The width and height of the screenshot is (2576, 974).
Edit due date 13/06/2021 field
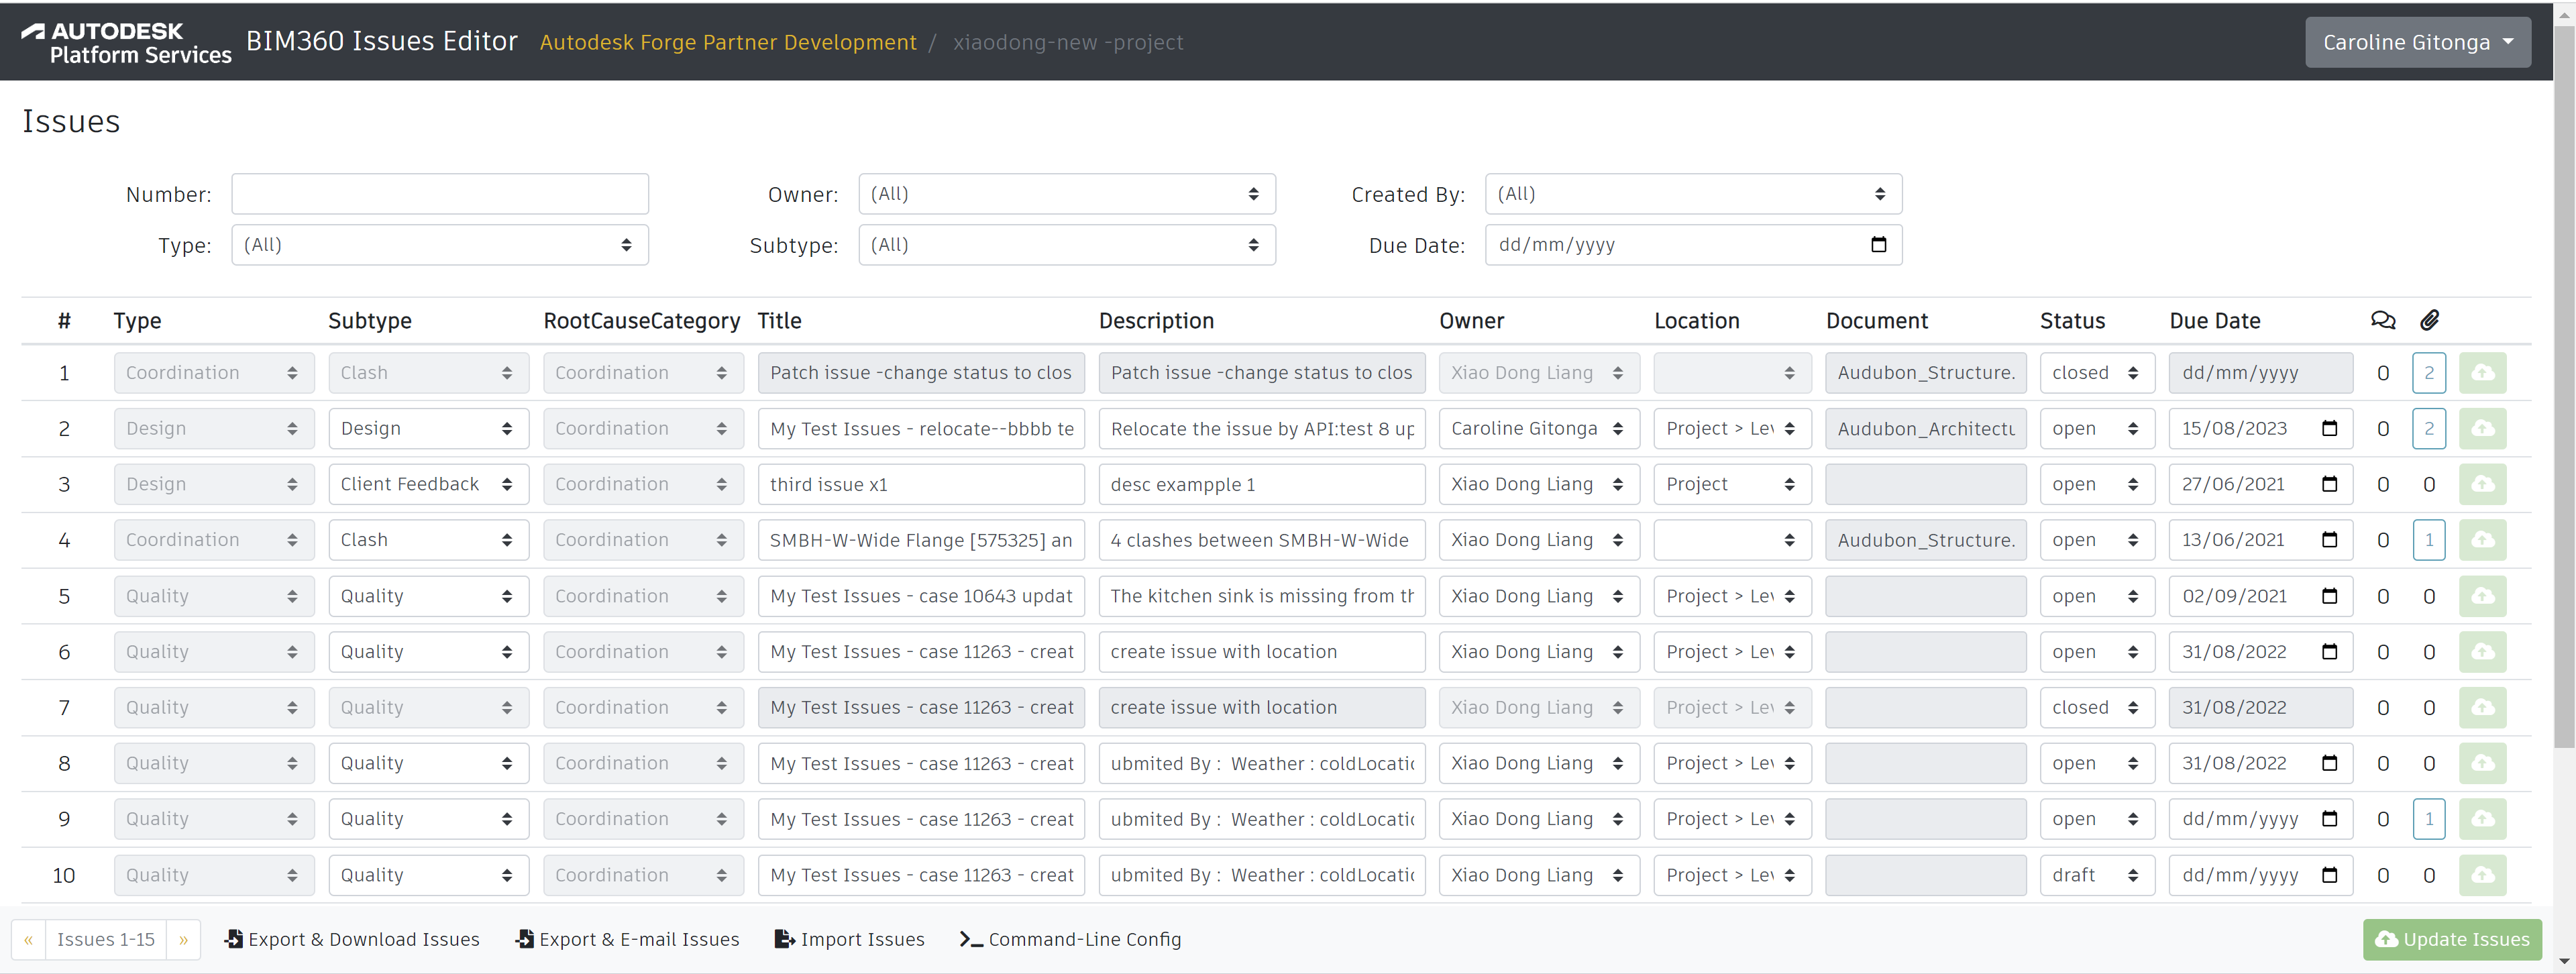click(2260, 540)
